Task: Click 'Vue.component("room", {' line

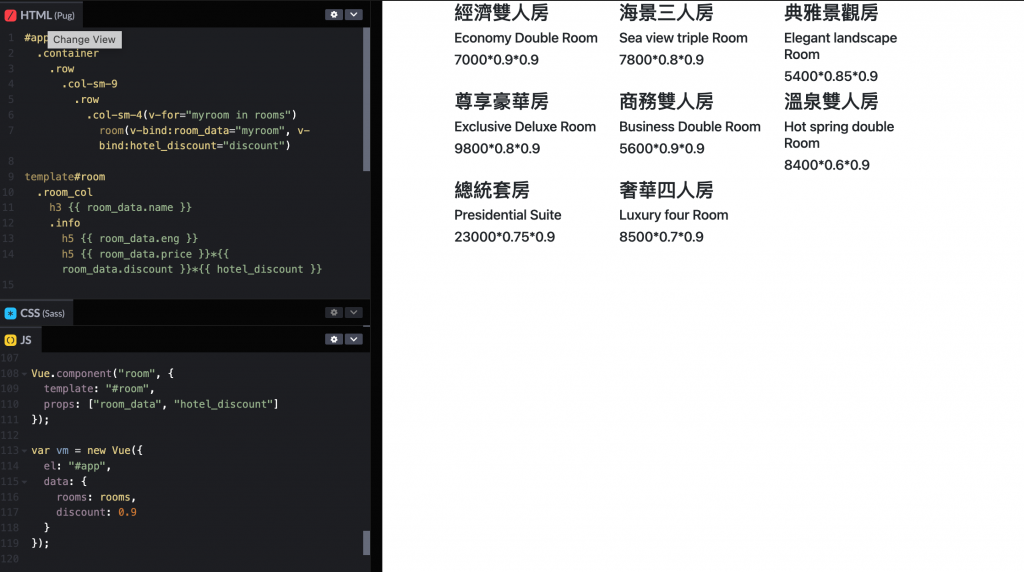Action: [103, 373]
